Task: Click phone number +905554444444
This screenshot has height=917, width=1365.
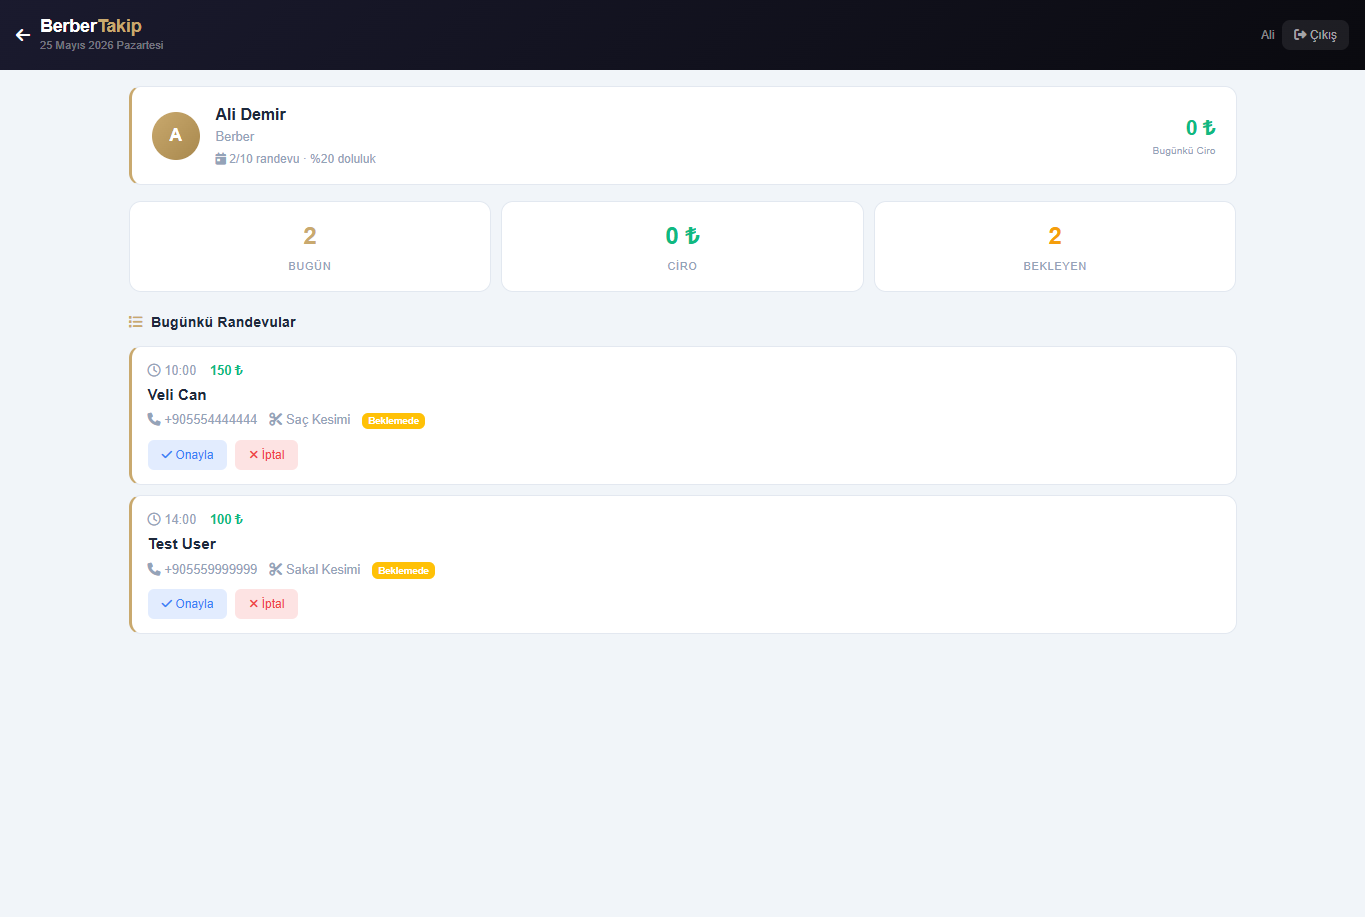Action: coord(211,420)
